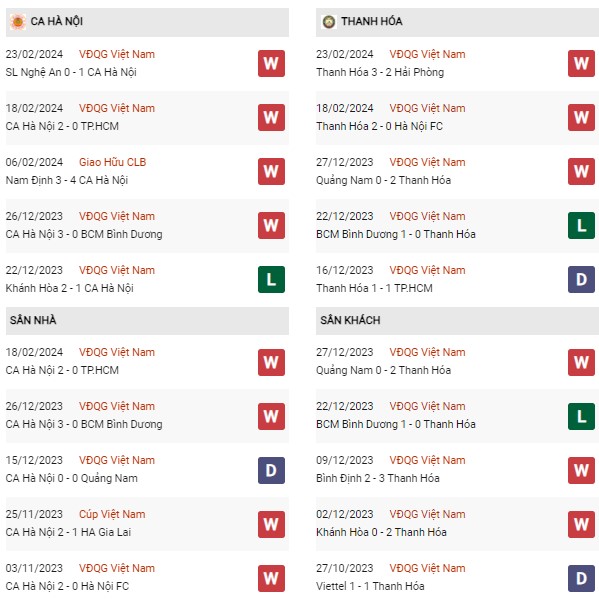Open VĐQG Việt Nam link for 27/10/2023 match
The height and width of the screenshot is (601, 599).
427,568
